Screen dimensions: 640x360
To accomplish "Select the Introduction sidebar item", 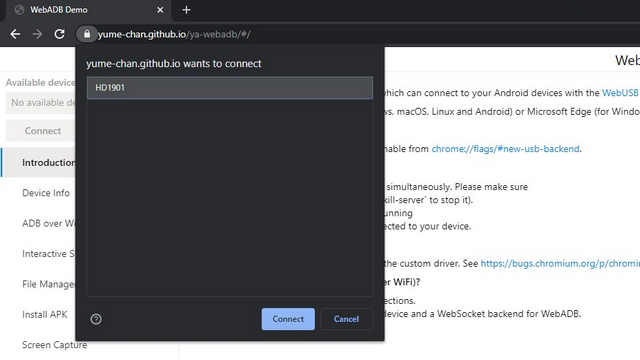I will 39,162.
